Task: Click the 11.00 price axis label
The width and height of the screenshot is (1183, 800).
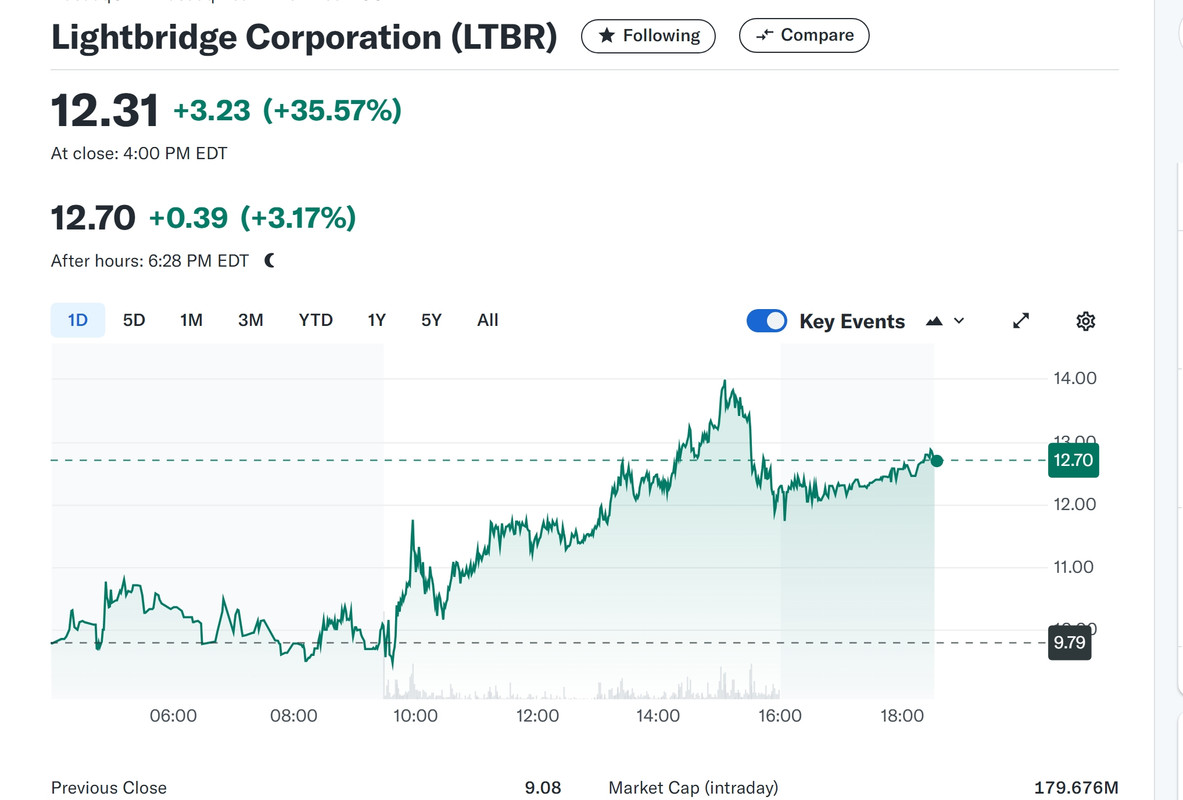Action: (1073, 567)
